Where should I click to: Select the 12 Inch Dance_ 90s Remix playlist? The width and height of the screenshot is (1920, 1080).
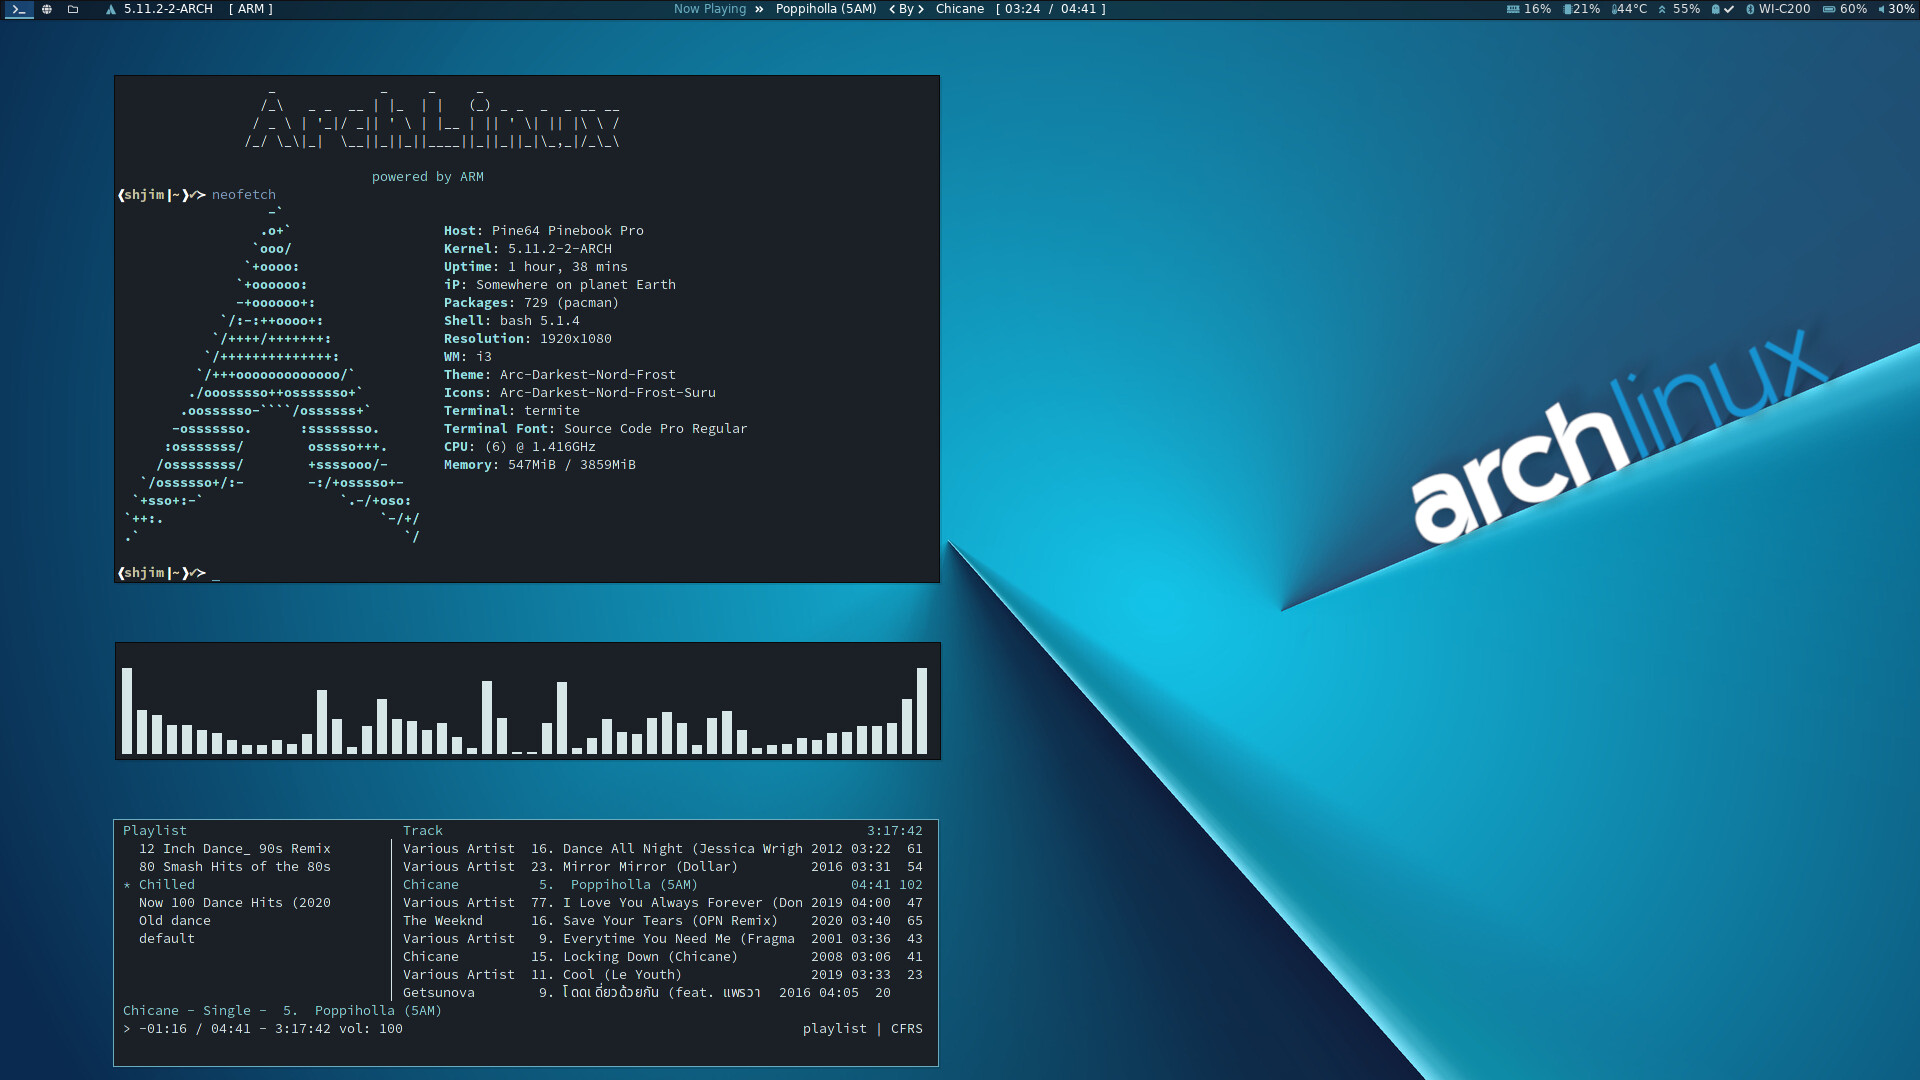click(235, 849)
